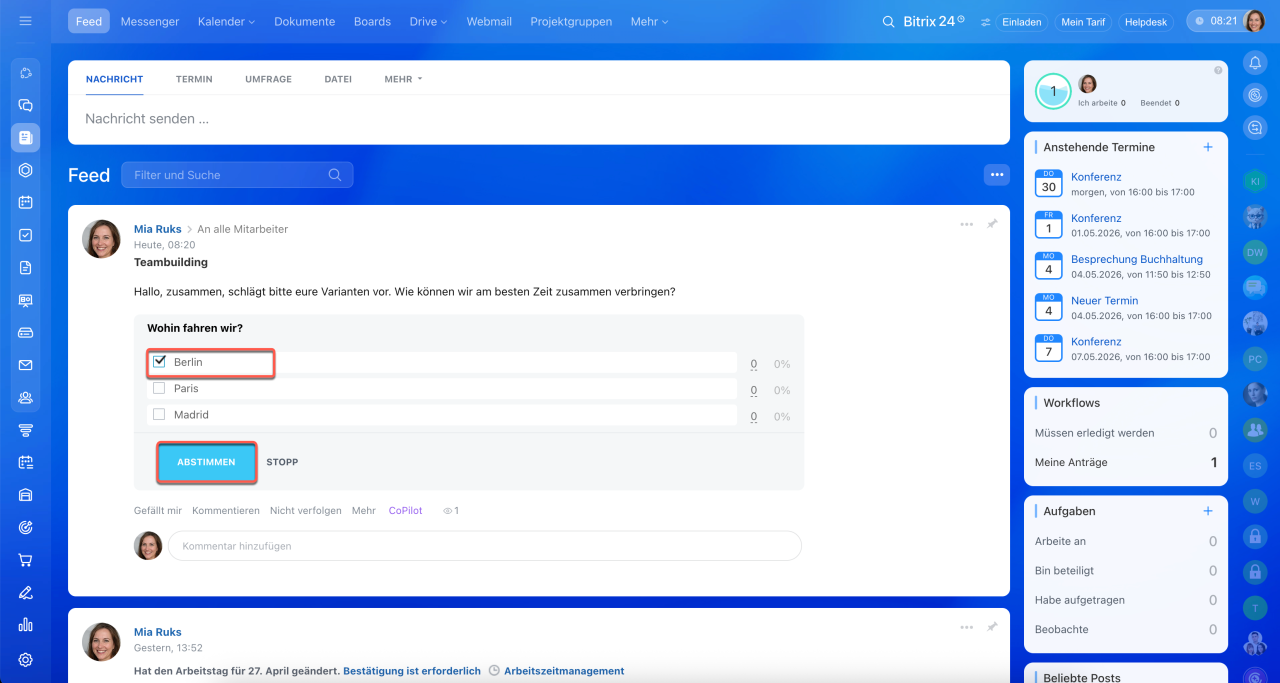Click the circular work time progress indicator
This screenshot has width=1280, height=683.
coord(1052,92)
